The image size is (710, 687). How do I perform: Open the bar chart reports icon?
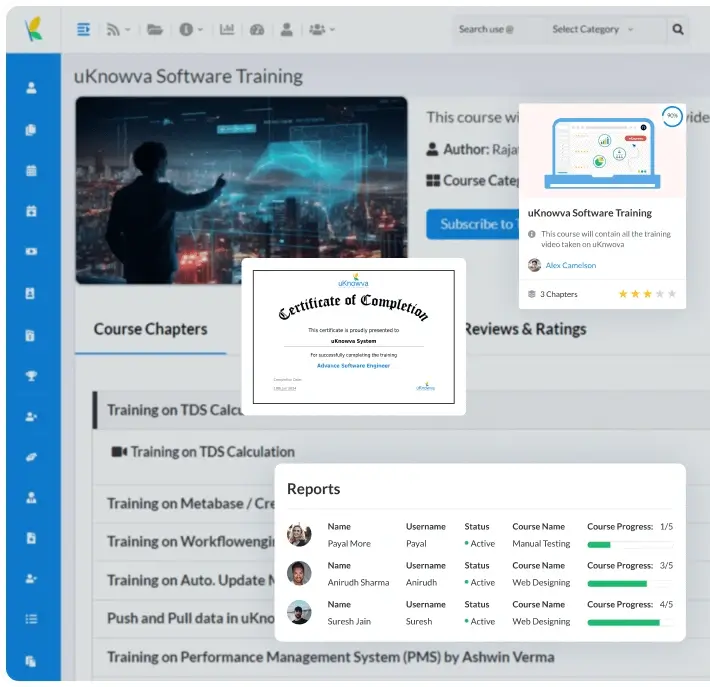pyautogui.click(x=227, y=29)
